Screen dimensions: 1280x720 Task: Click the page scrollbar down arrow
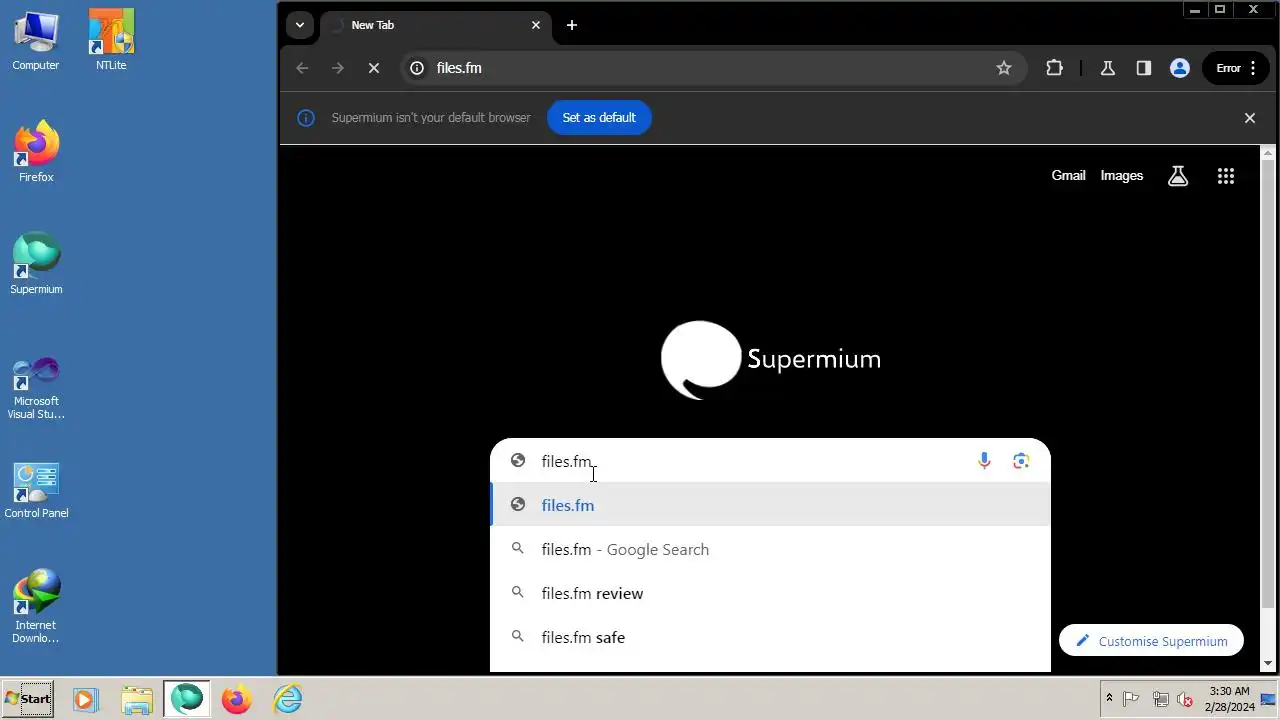click(x=1268, y=663)
